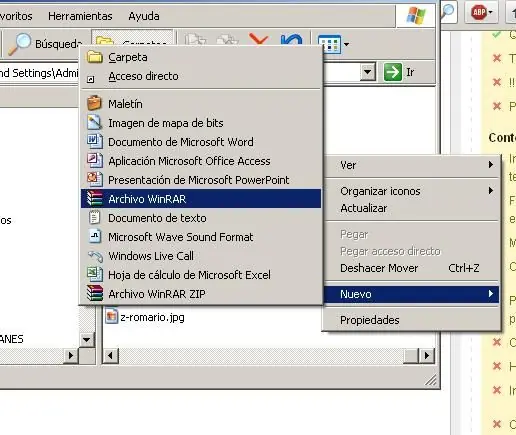Select Archivo WinRAR ZIP
Image resolution: width=516 pixels, height=435 pixels.
tap(201, 294)
